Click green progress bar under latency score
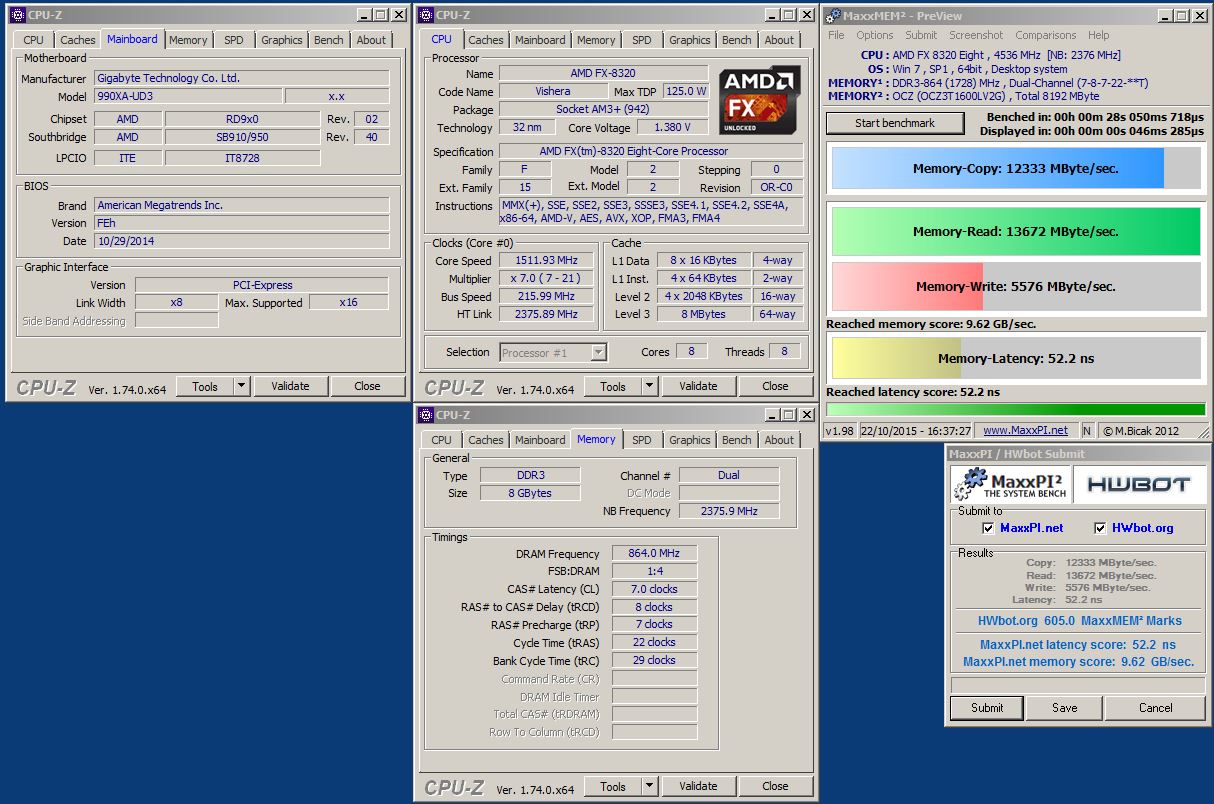 (1016, 409)
